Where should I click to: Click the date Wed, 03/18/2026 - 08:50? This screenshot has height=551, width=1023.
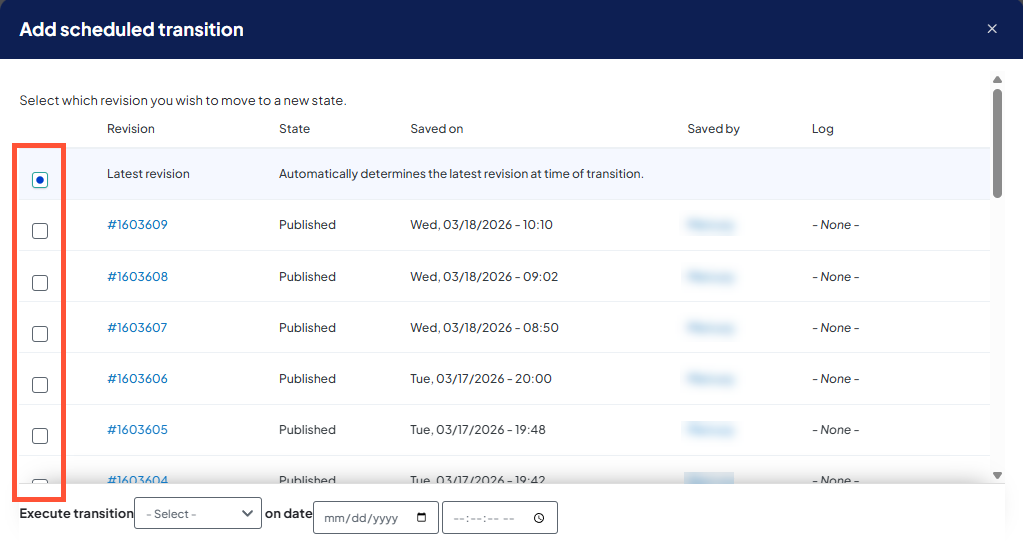[x=484, y=327]
